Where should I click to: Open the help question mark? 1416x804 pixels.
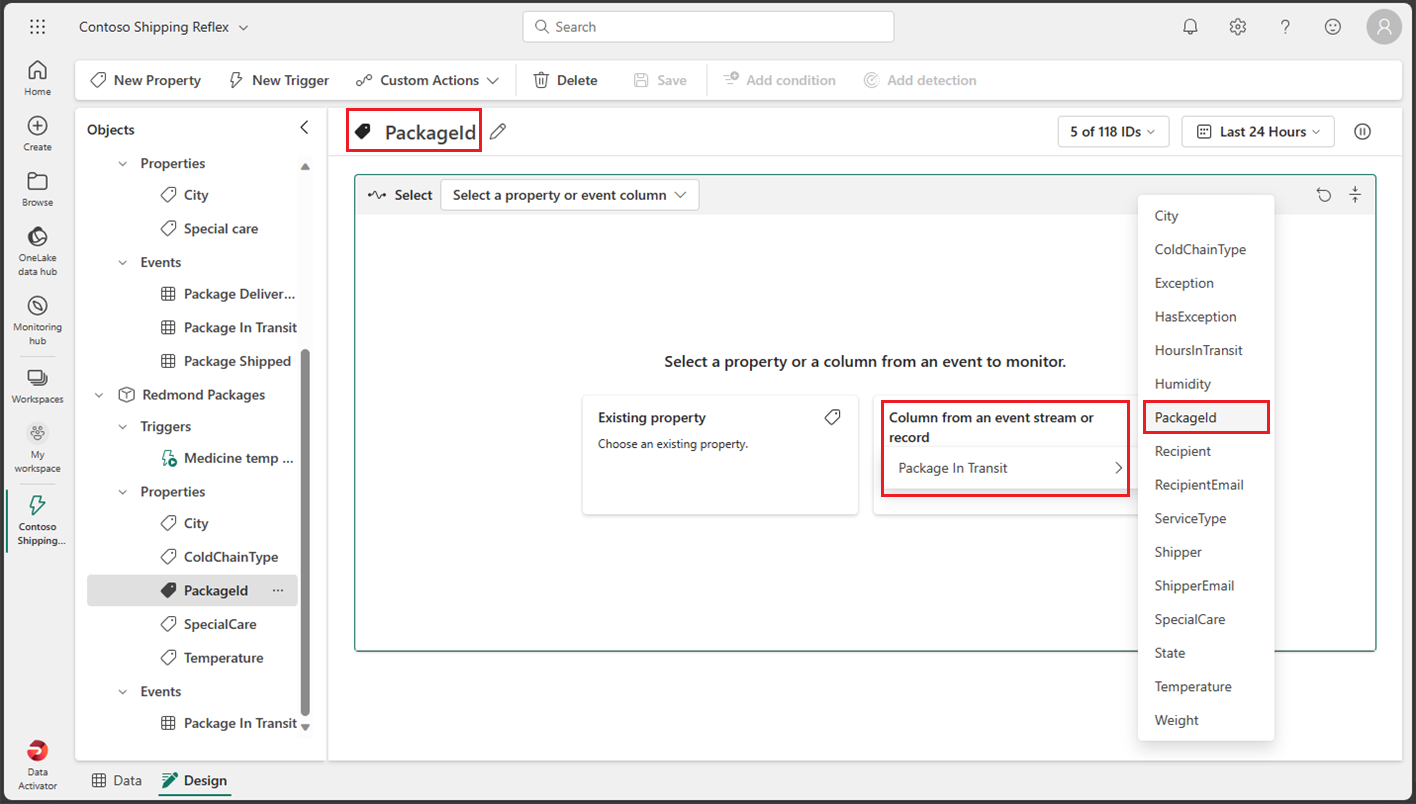tap(1286, 27)
